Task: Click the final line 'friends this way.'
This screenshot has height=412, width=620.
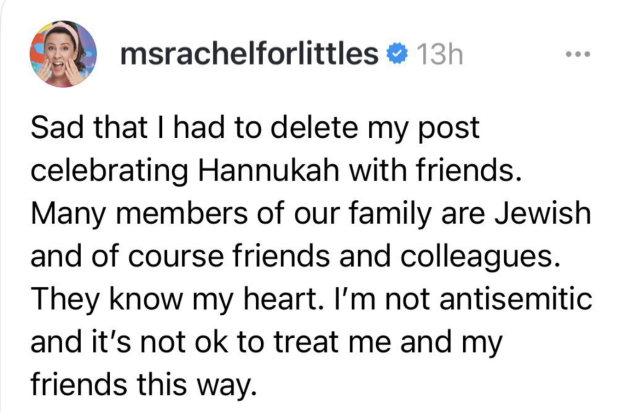Action: tap(144, 383)
